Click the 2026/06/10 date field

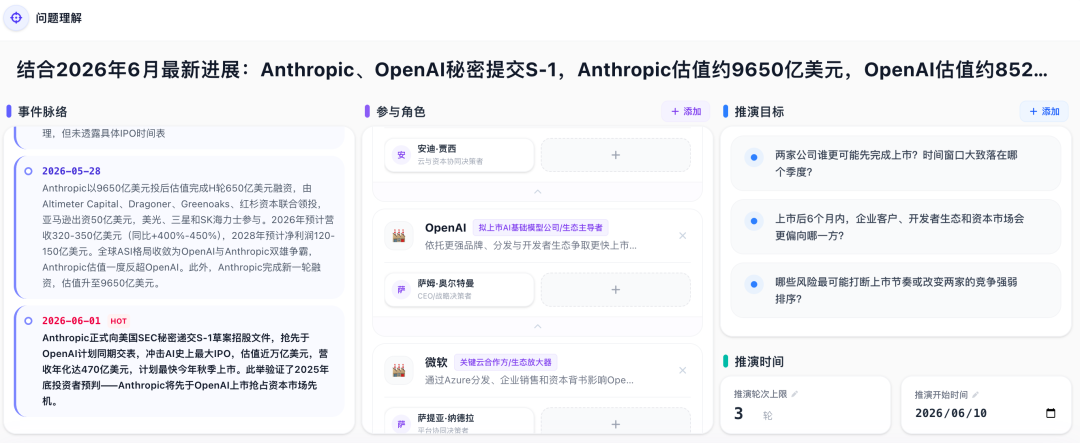click(985, 413)
